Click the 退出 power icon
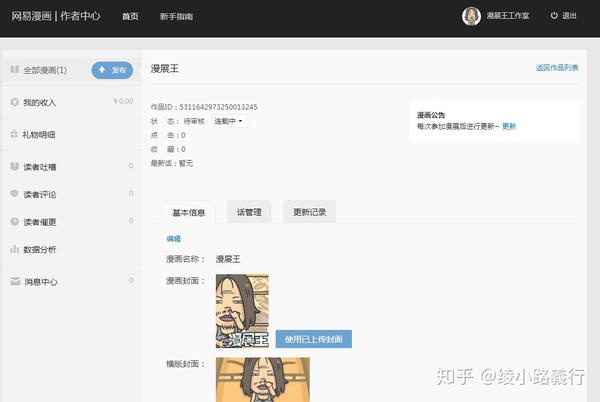 click(x=554, y=16)
